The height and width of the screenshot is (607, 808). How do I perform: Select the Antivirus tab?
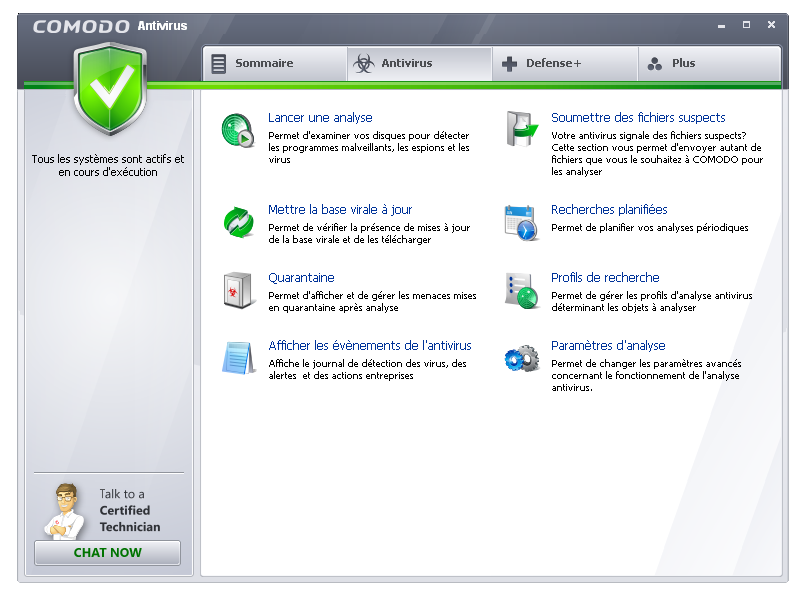click(419, 63)
